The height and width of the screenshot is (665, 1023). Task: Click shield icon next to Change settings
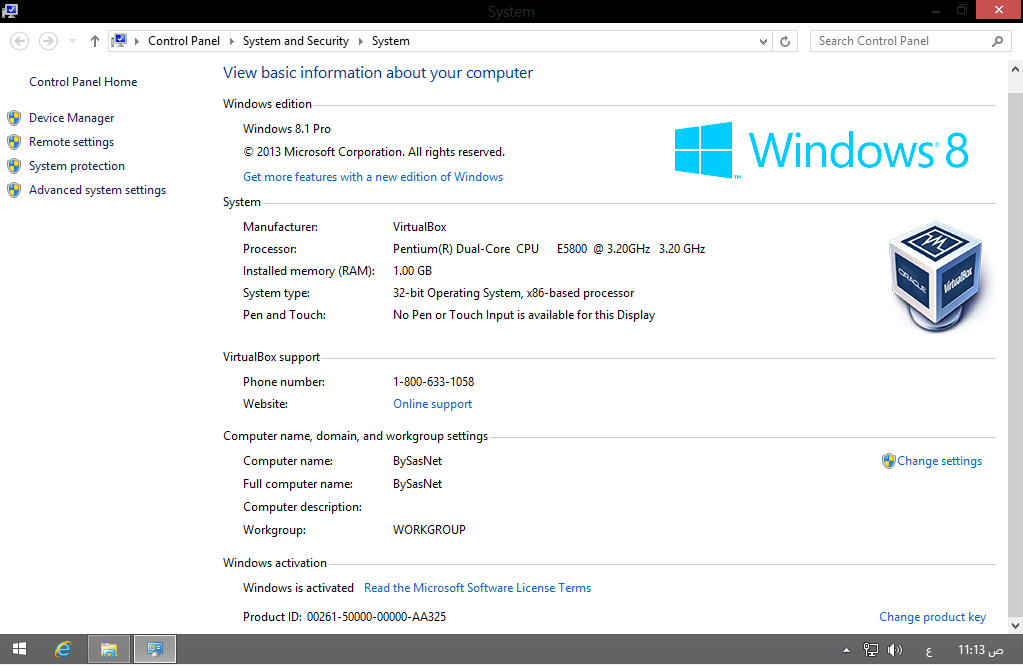coord(888,461)
